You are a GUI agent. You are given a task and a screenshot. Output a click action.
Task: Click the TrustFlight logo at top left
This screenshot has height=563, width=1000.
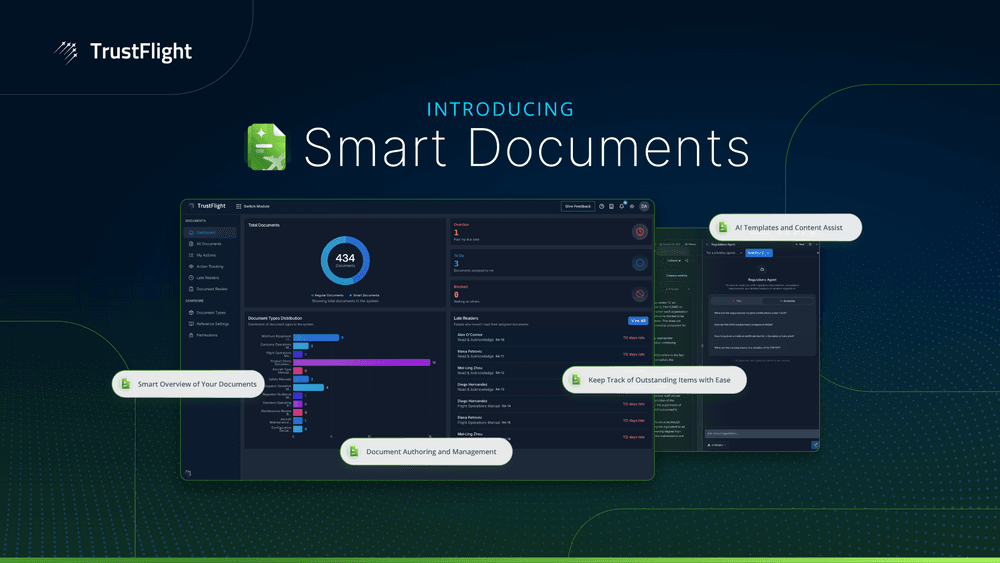(x=122, y=51)
